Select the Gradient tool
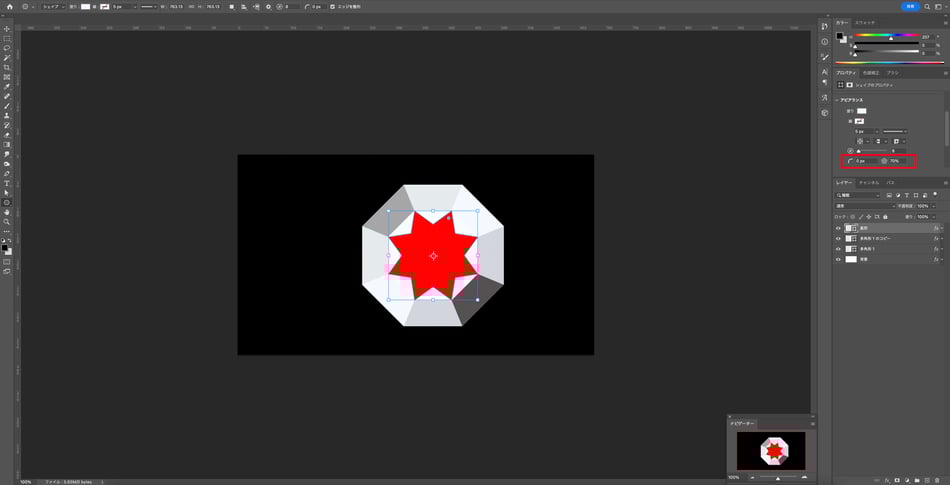This screenshot has width=950, height=485. click(x=7, y=145)
